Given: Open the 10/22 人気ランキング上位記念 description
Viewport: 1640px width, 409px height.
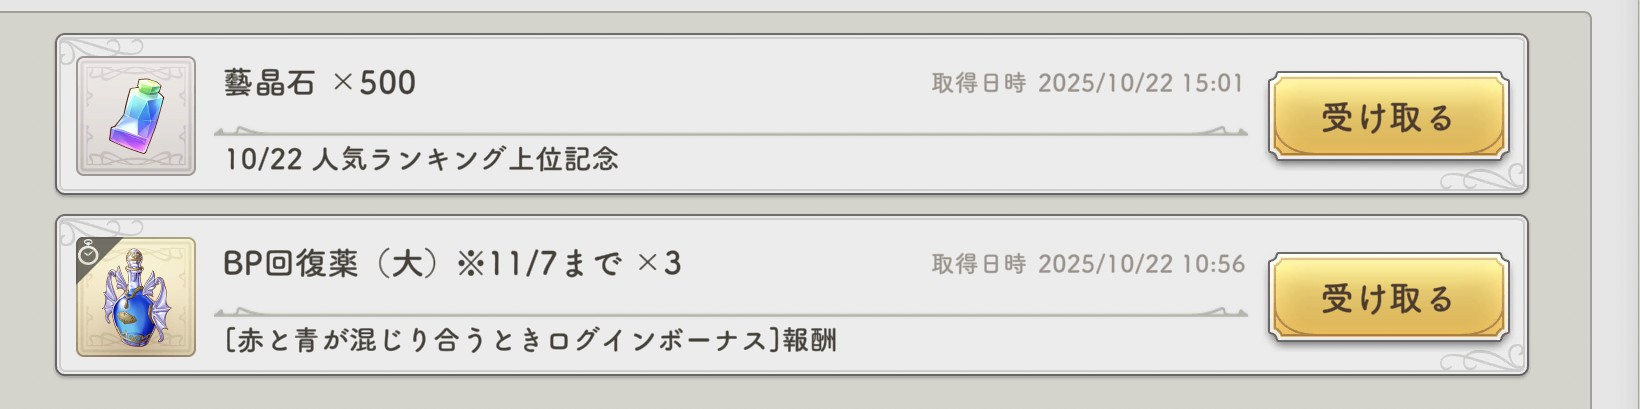Looking at the screenshot, I should (x=421, y=159).
